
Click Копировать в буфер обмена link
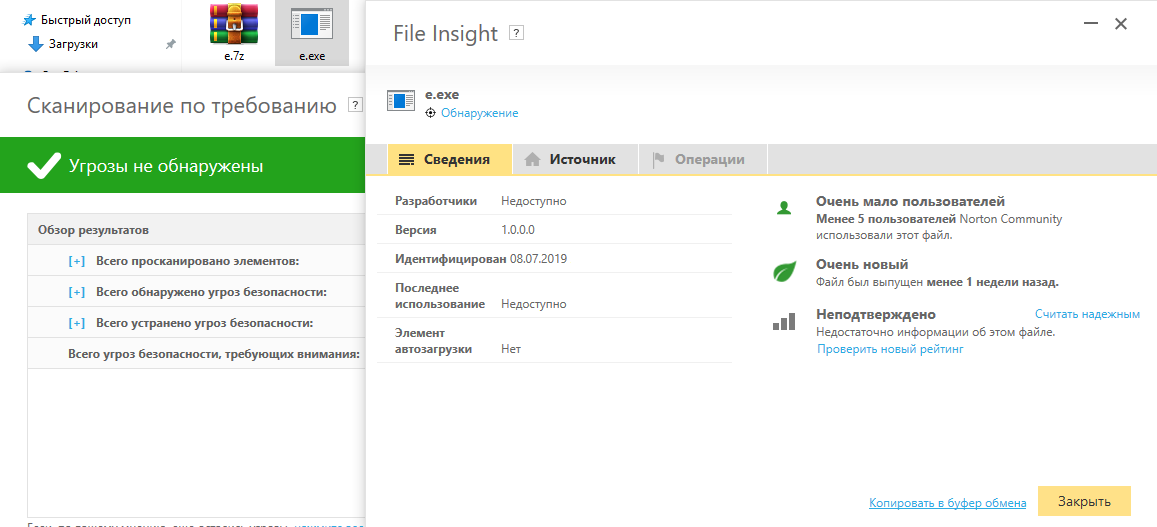click(x=947, y=503)
